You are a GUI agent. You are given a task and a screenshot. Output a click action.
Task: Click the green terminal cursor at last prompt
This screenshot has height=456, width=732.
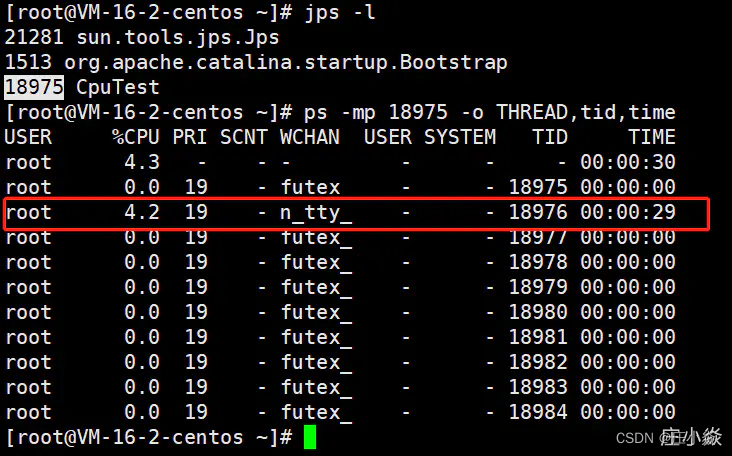[x=310, y=437]
